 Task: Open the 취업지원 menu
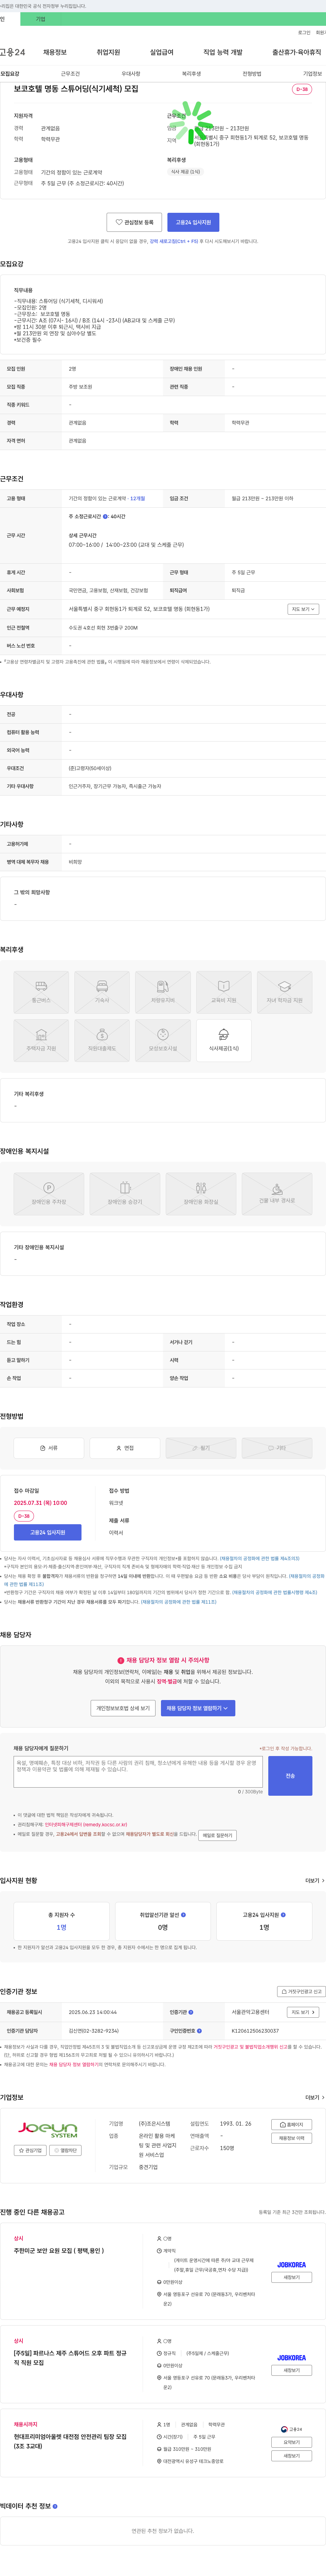pos(108,52)
